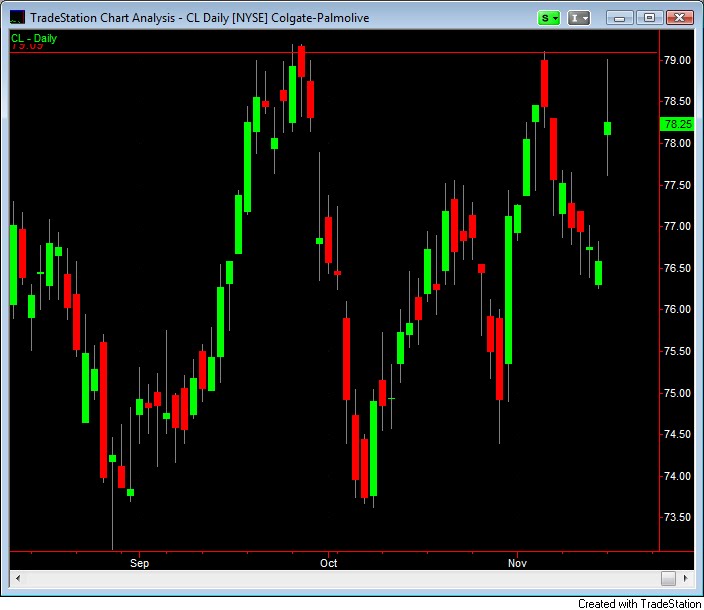
Task: Click the CL - Daily status label
Action: pyautogui.click(x=34, y=39)
